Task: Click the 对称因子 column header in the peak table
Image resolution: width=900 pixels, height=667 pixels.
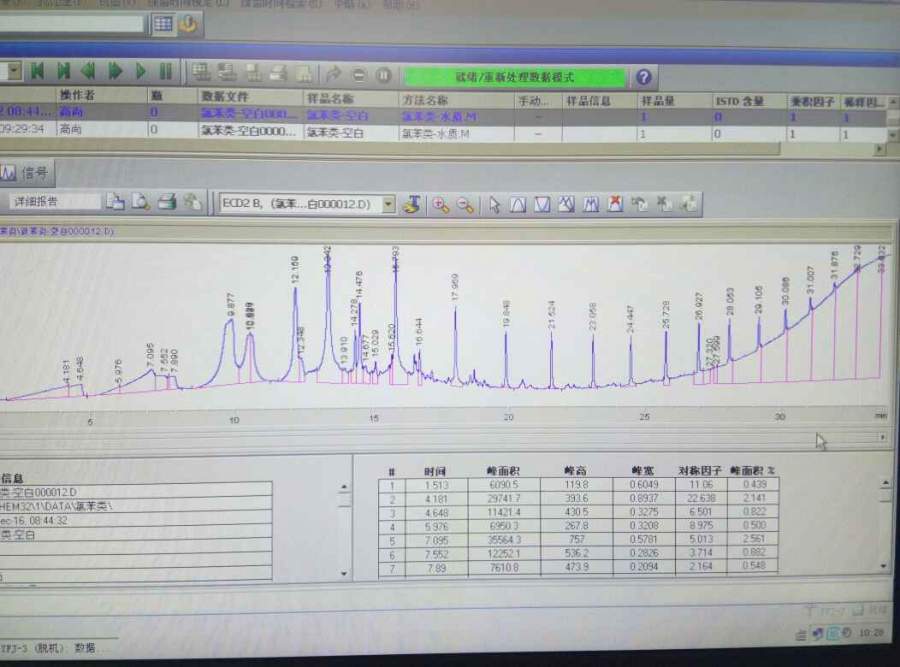Action: click(700, 471)
